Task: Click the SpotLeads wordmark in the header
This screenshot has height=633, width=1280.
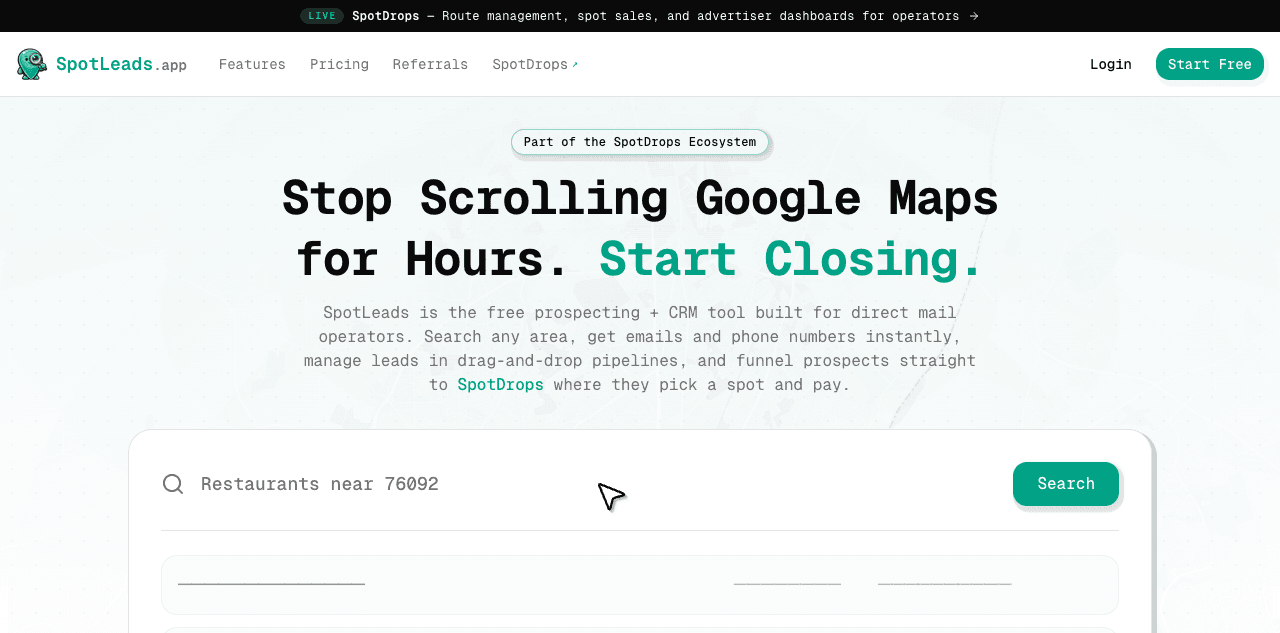Action: (x=104, y=63)
